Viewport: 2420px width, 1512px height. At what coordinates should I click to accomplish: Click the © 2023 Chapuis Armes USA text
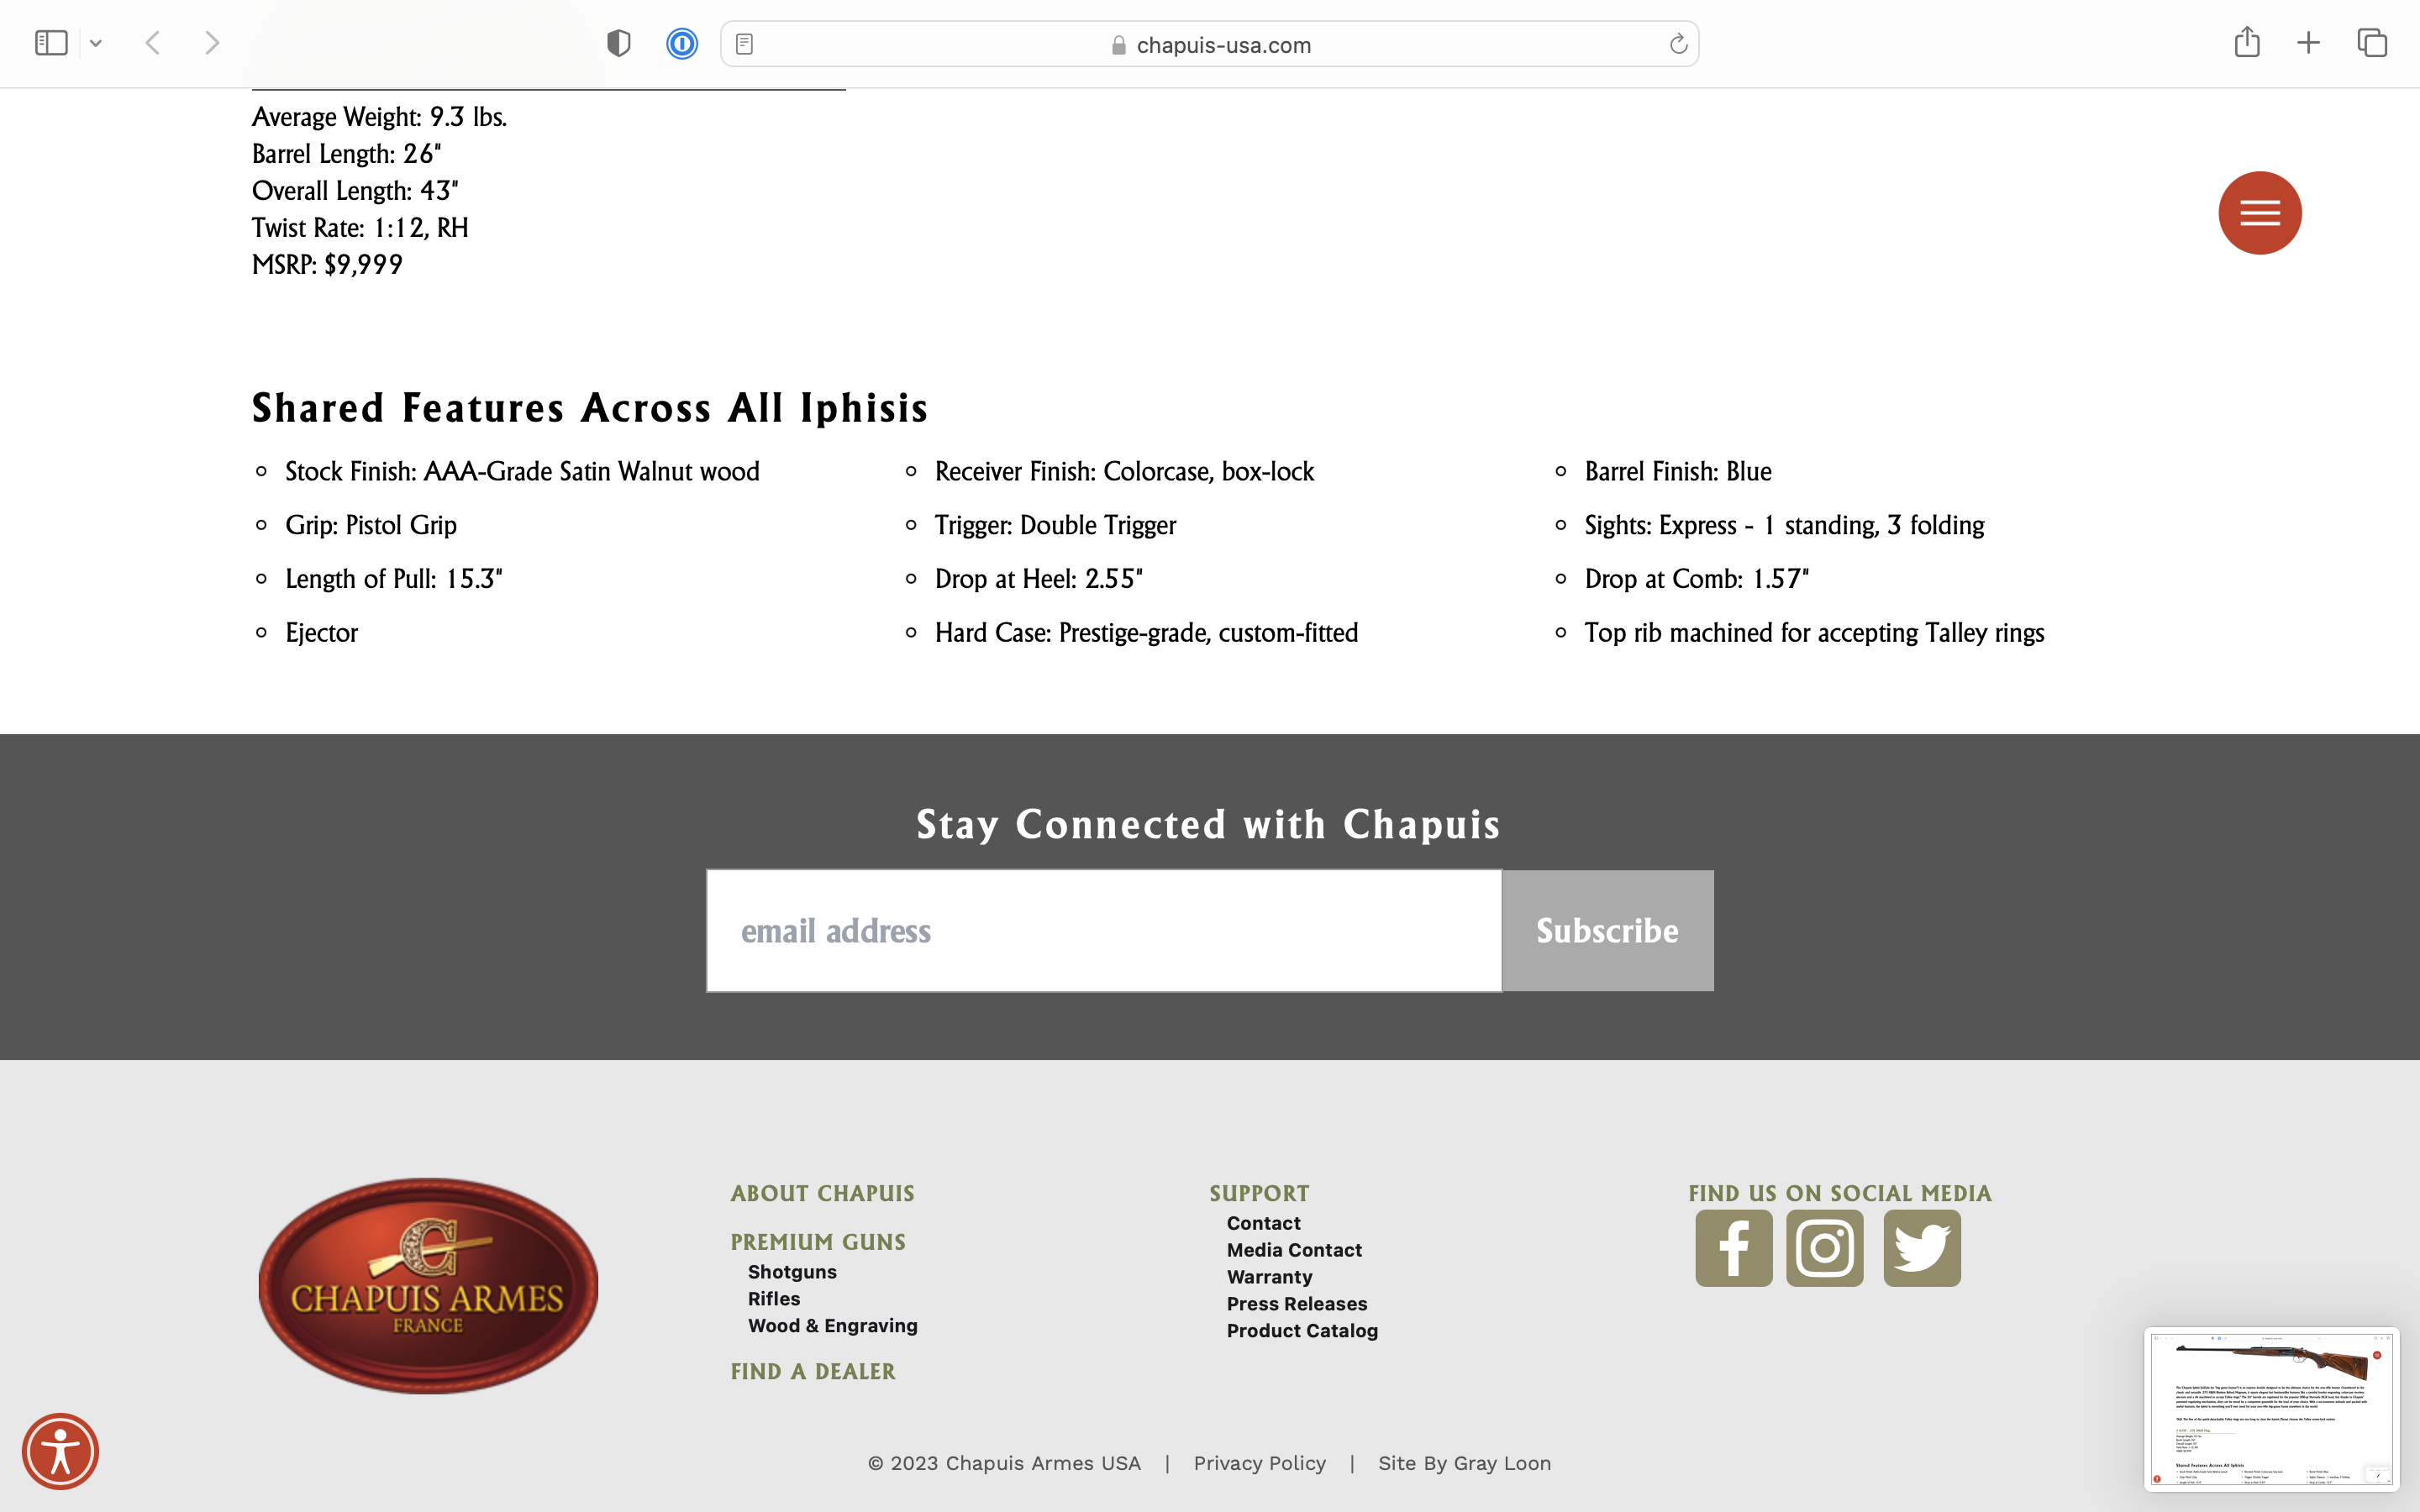1004,1464
